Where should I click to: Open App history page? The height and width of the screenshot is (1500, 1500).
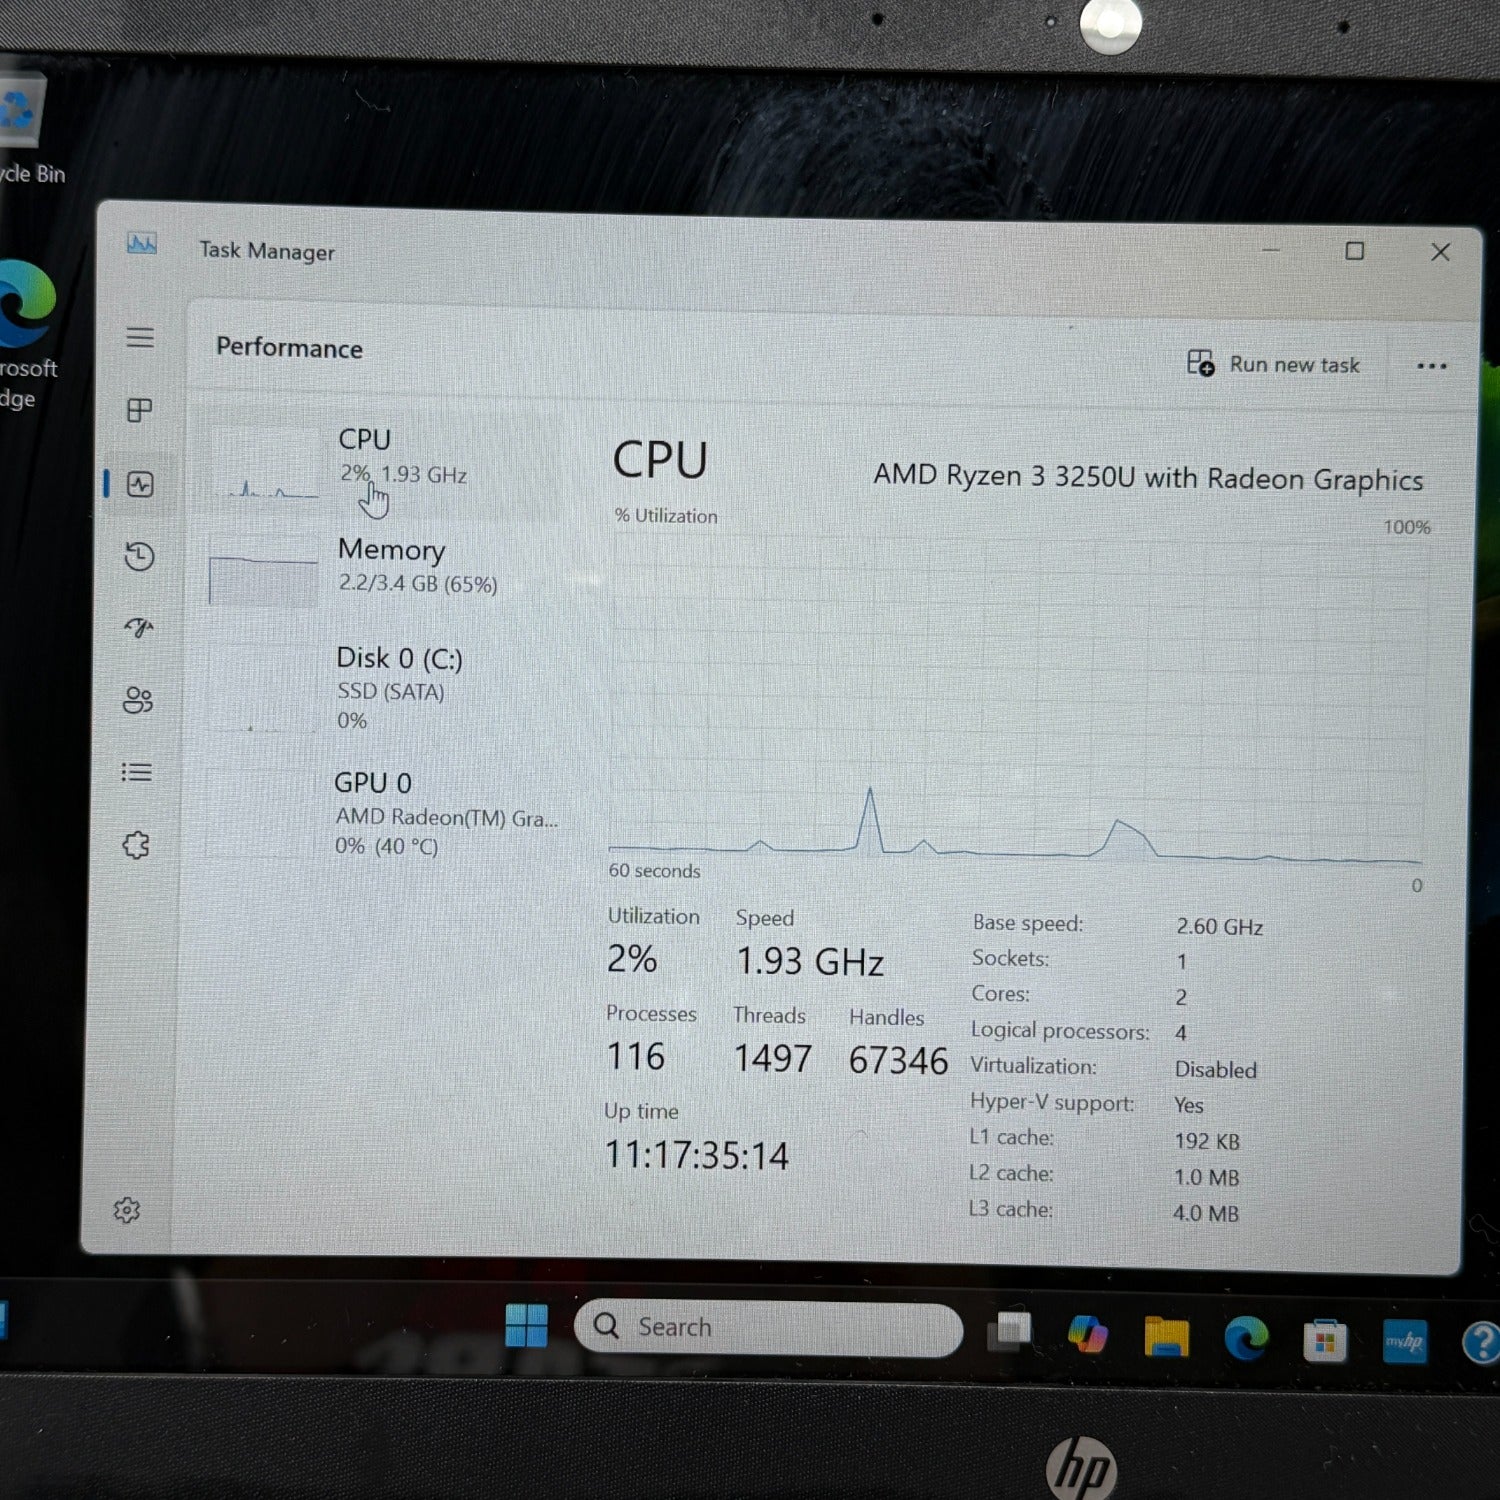tap(139, 556)
